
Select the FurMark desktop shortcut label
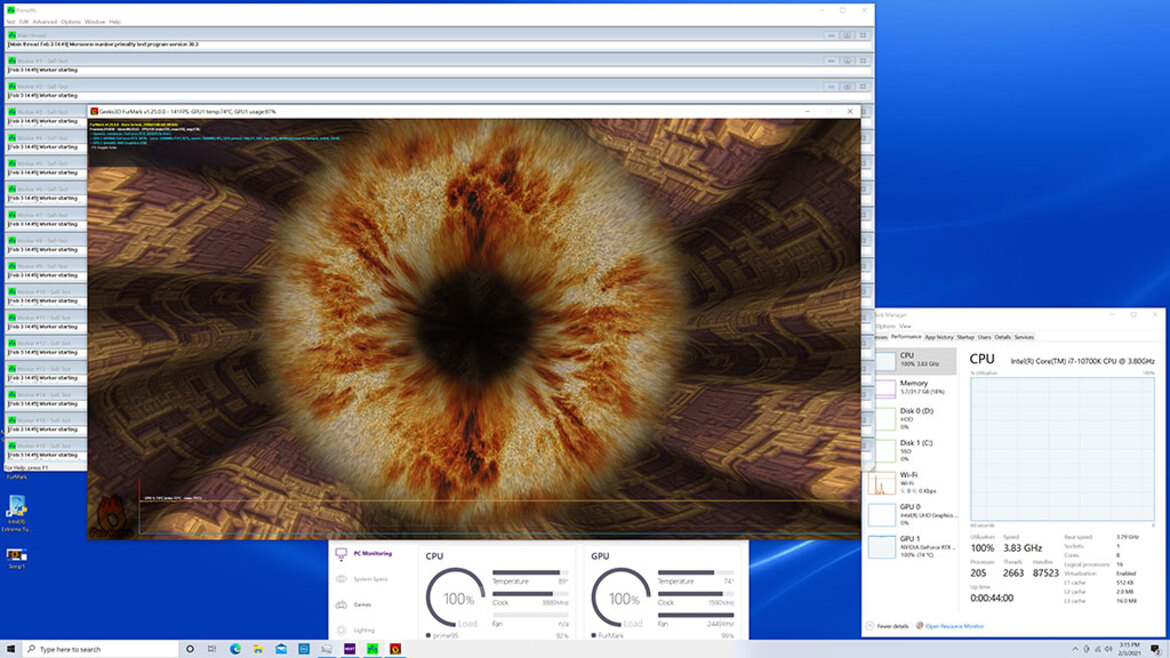point(16,477)
